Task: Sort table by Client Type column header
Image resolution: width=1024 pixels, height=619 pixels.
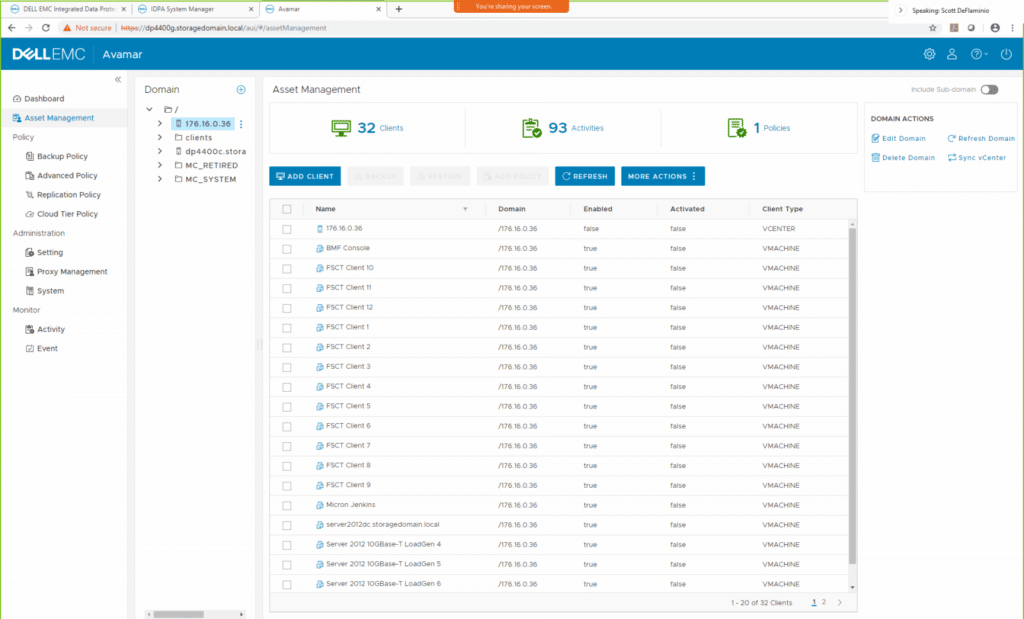Action: point(782,209)
